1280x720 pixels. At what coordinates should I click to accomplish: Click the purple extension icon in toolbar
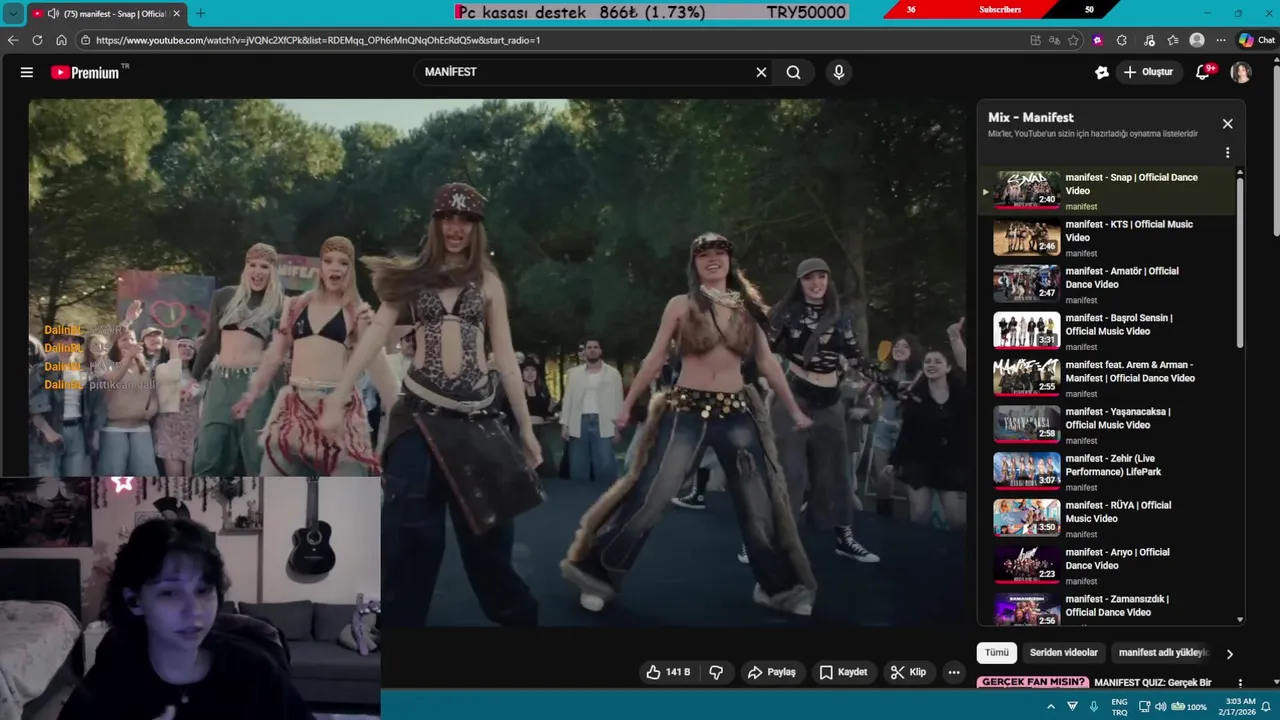pos(1098,40)
